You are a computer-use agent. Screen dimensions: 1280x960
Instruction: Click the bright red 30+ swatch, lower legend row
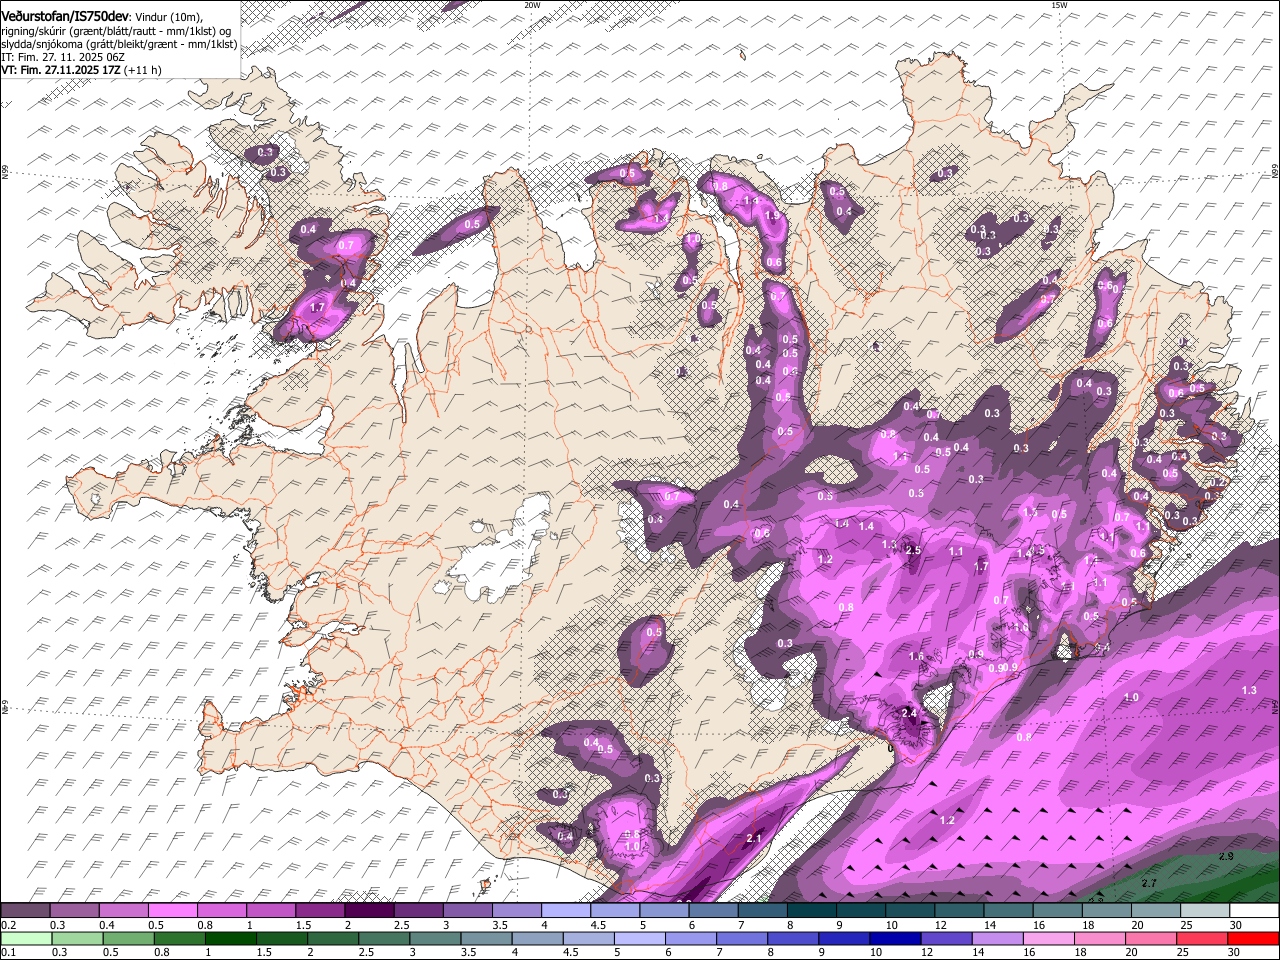(1253, 938)
